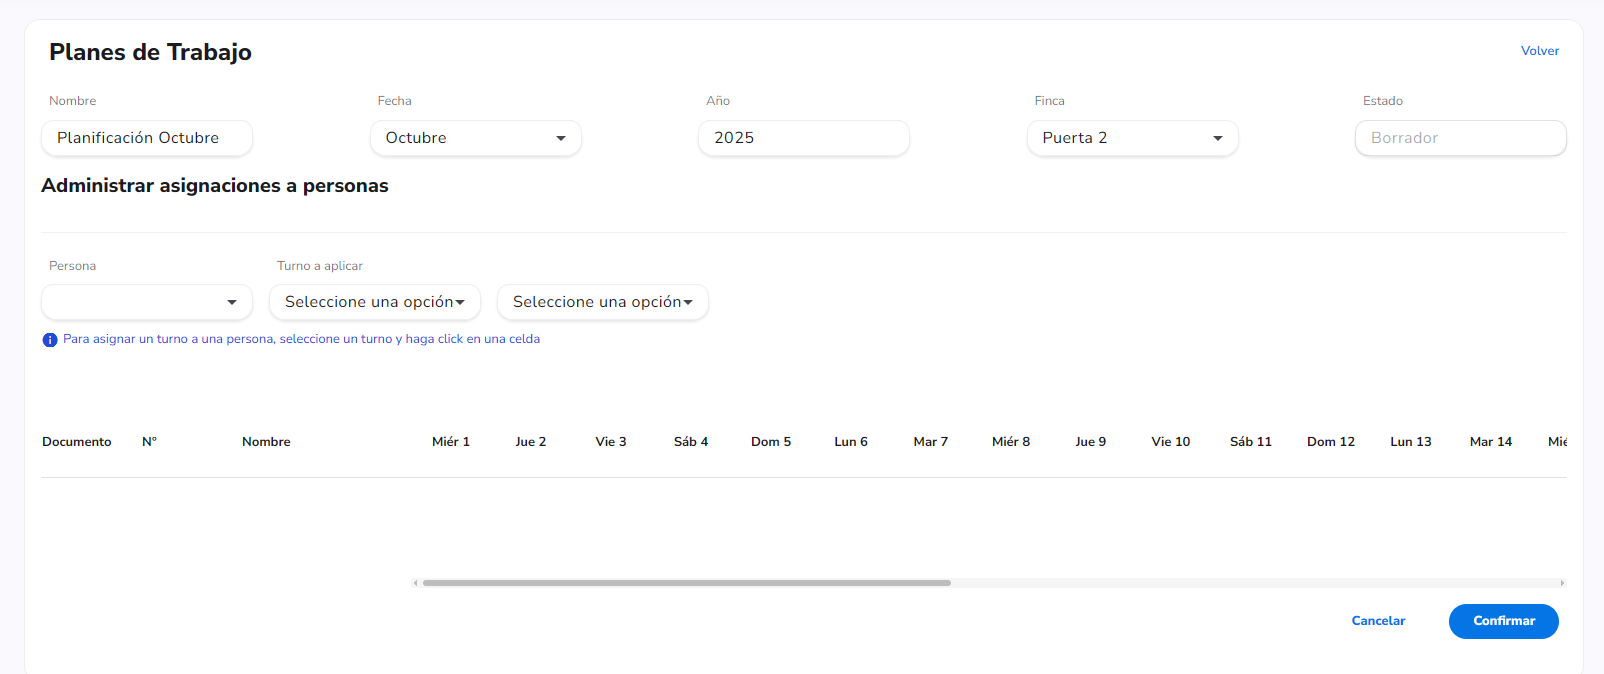Click the Año field showing 2025
The width and height of the screenshot is (1604, 674).
pyautogui.click(x=804, y=138)
